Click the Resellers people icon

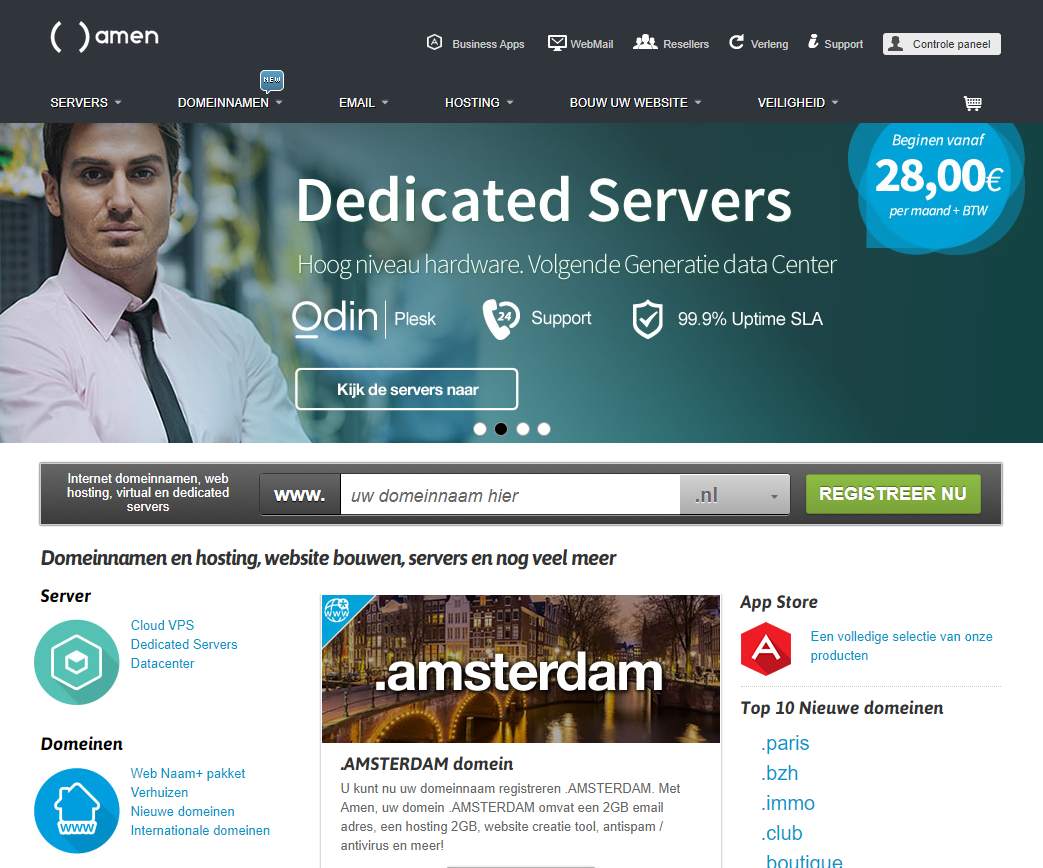coord(645,43)
